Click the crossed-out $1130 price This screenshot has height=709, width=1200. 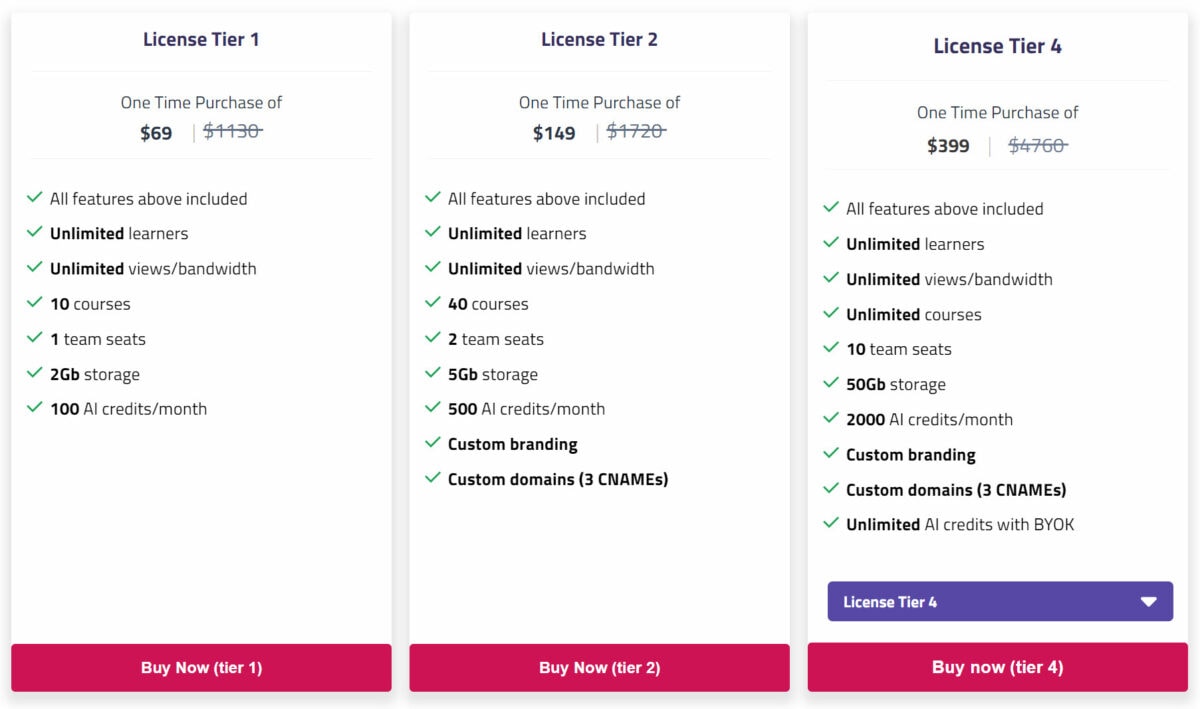click(231, 131)
